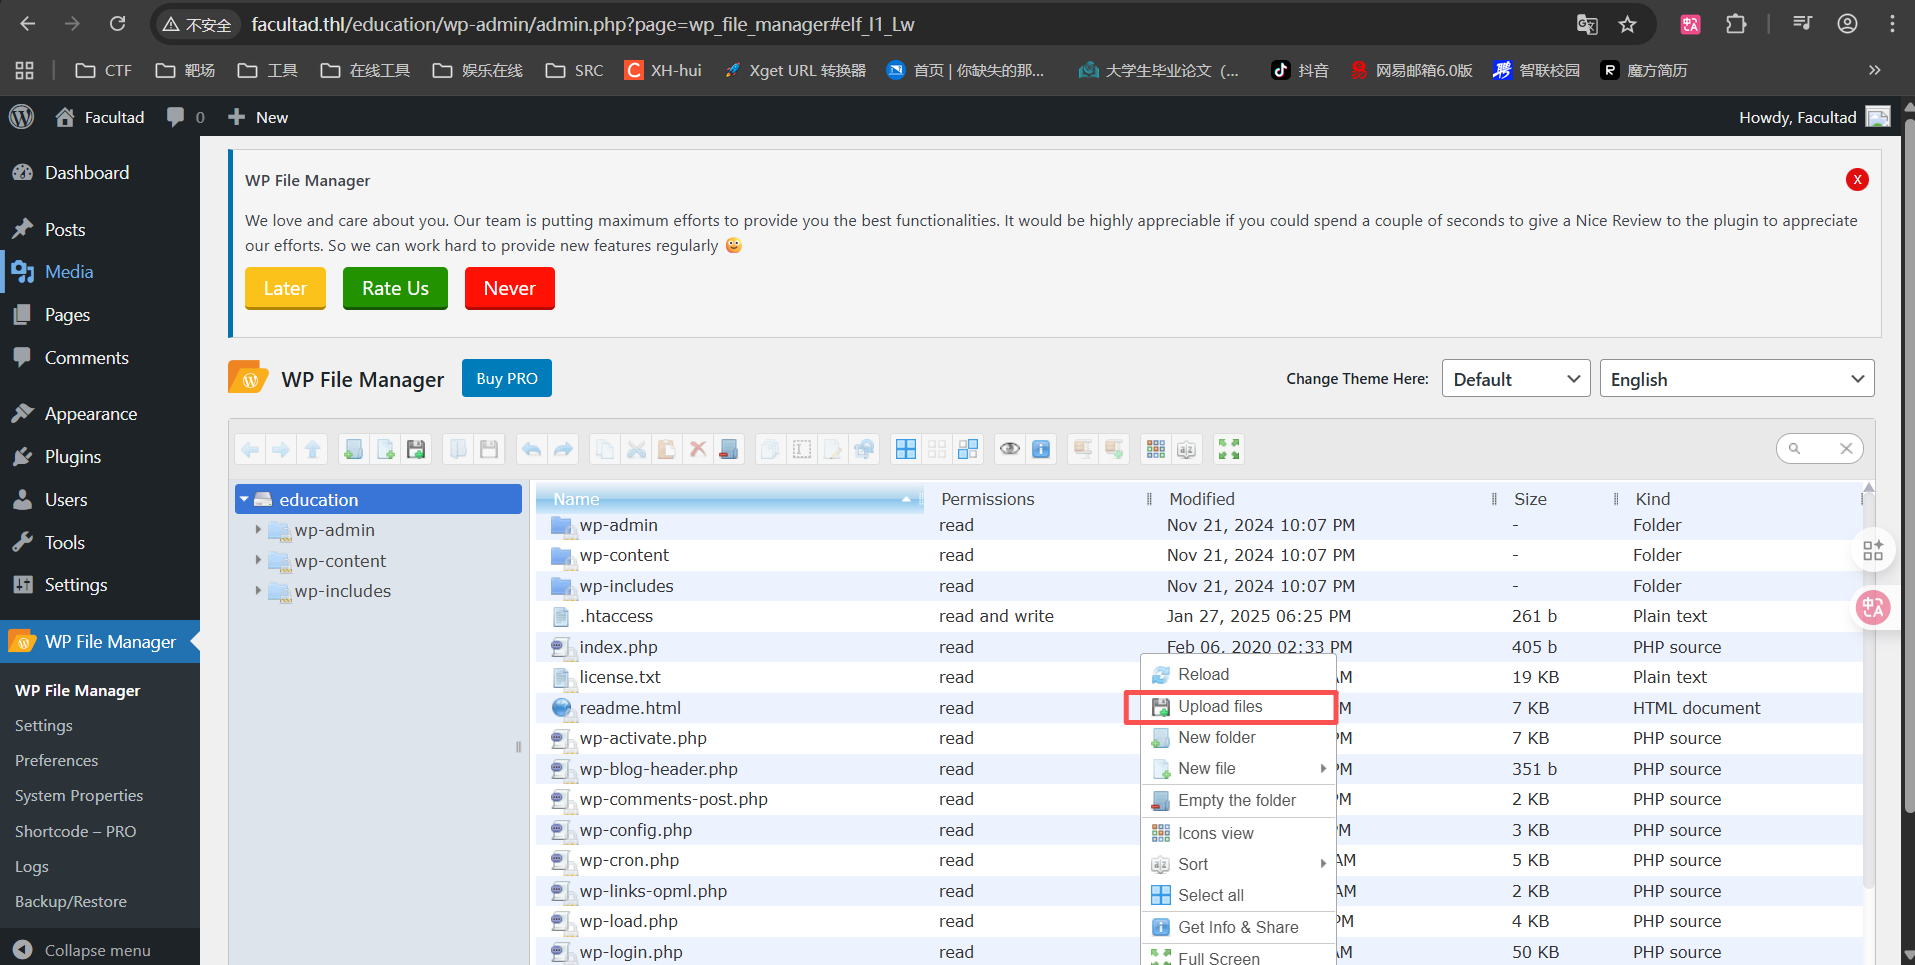Bookmark this page with the star icon
The width and height of the screenshot is (1915, 965).
pos(1628,24)
